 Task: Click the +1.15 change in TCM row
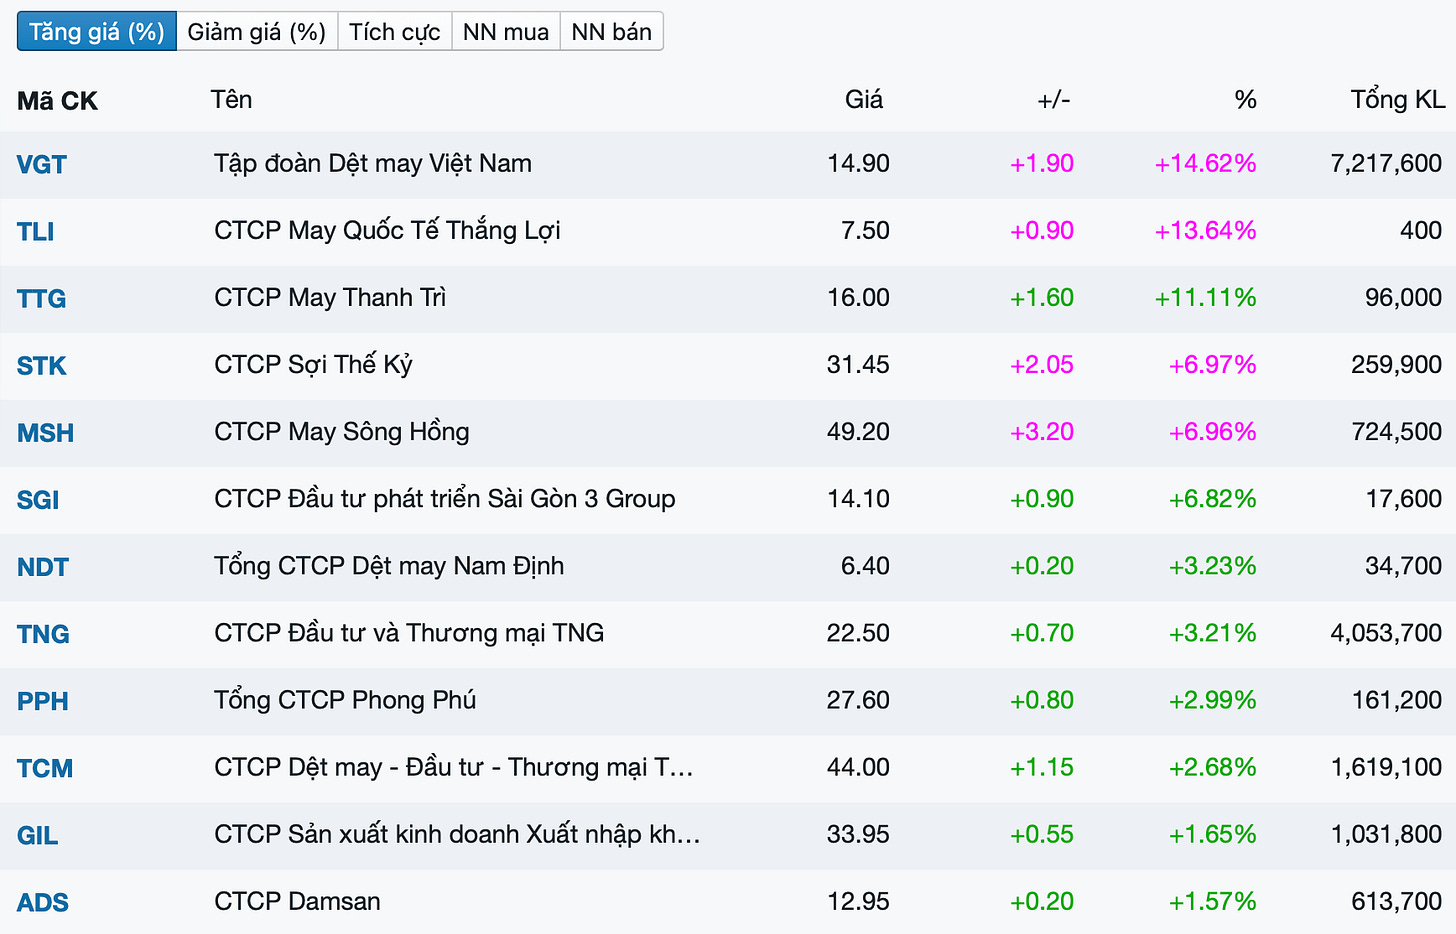coord(1042,767)
